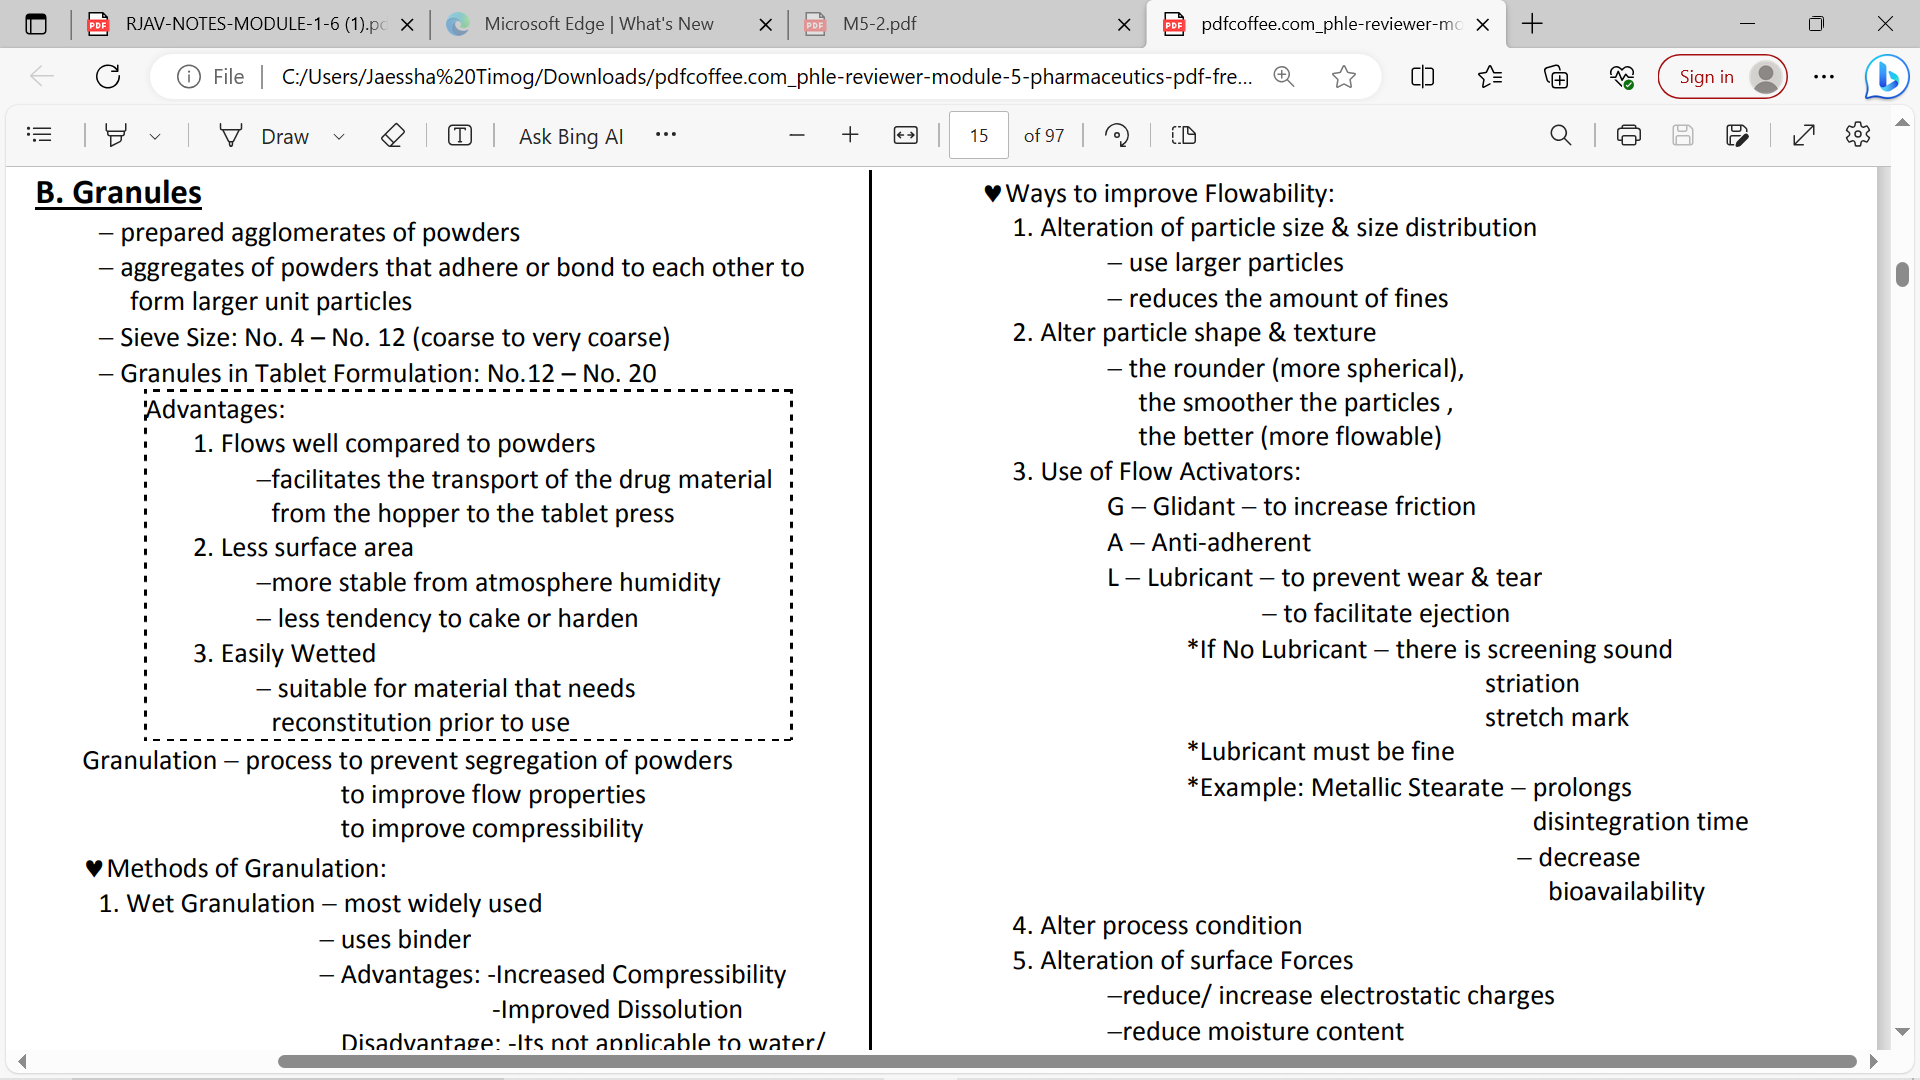
Task: Click the page number input field
Action: coord(978,135)
